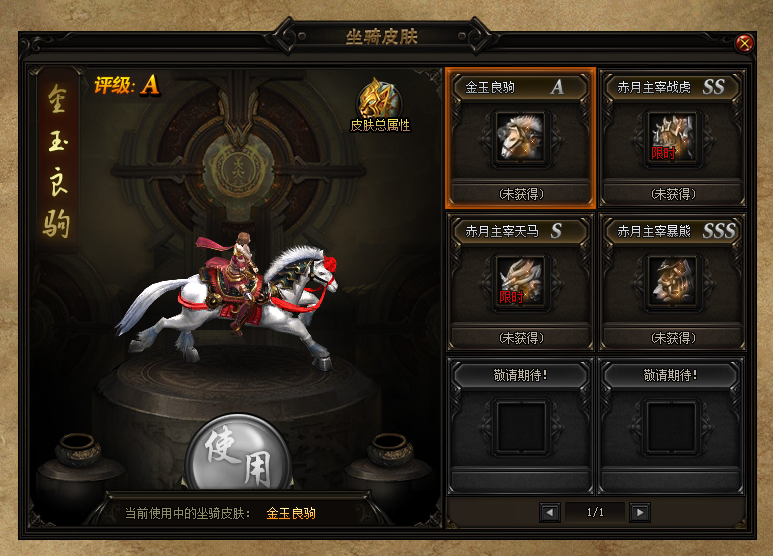This screenshot has height=556, width=773.
Task: Click 未获得 status under 赤月主宰暴熊
Action: [673, 338]
